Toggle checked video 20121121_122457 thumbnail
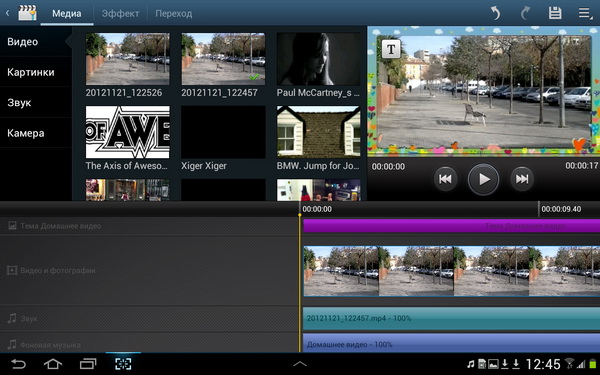600x375 pixels. [223, 59]
